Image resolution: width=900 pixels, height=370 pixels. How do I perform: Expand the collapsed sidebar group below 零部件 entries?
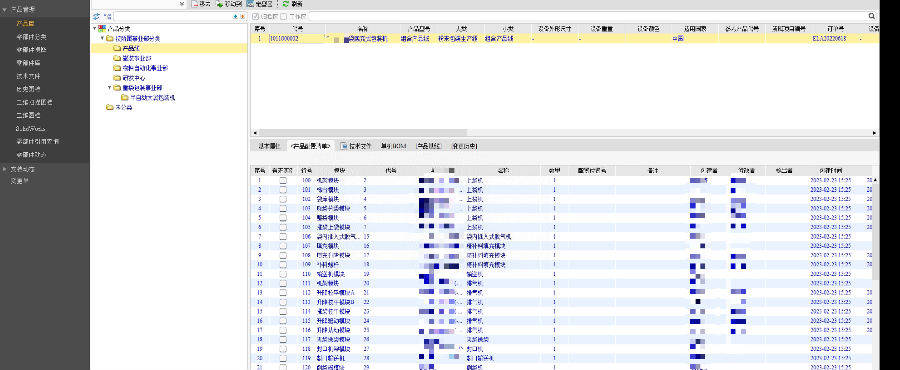pos(5,169)
